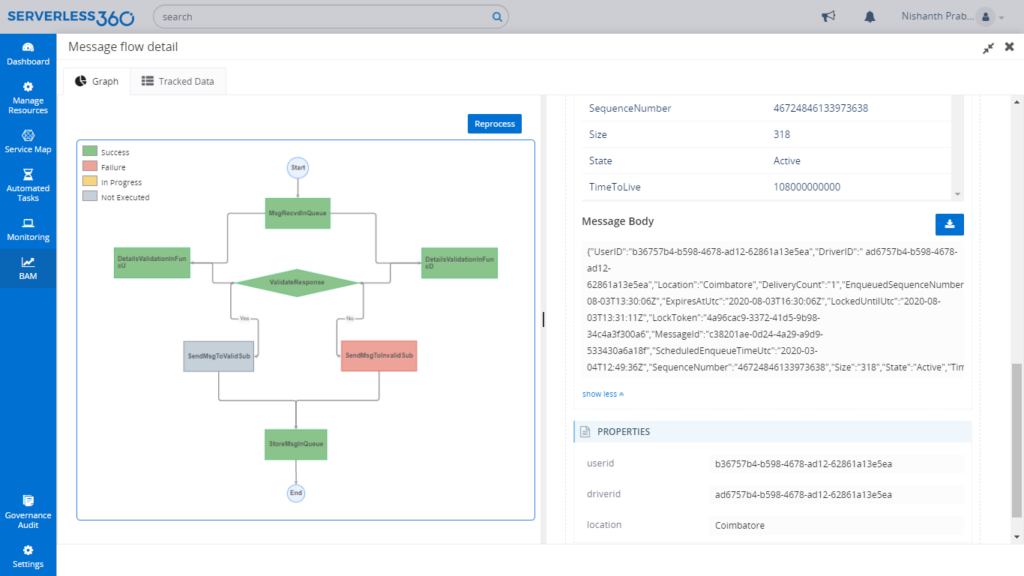Image resolution: width=1024 pixels, height=576 pixels.
Task: Open Settings from the sidebar
Action: pyautogui.click(x=28, y=556)
